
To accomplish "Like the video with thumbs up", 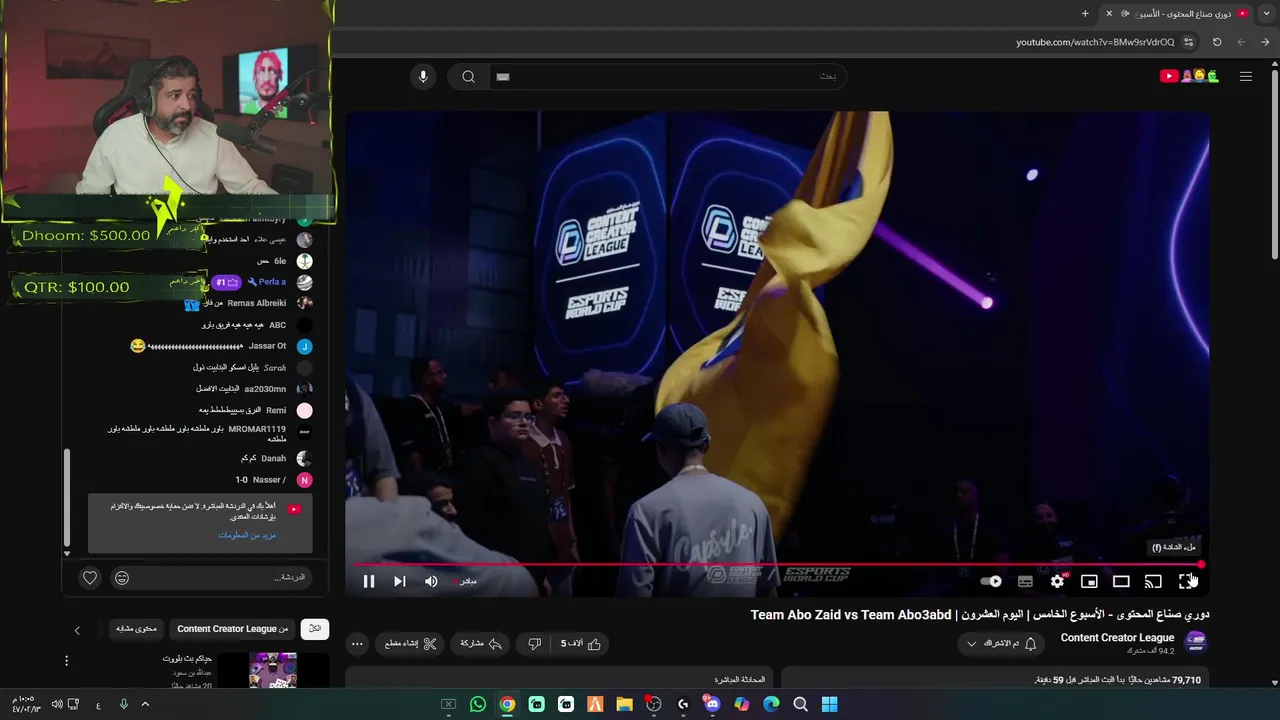I will pyautogui.click(x=581, y=644).
